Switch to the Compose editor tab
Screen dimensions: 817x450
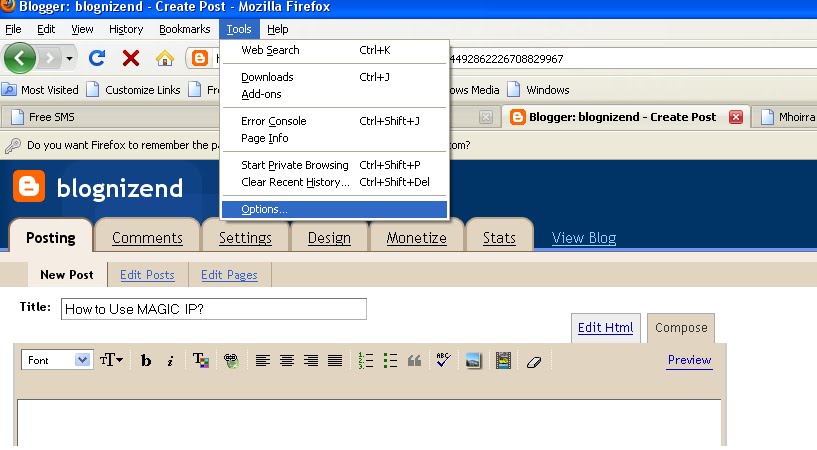(x=680, y=328)
